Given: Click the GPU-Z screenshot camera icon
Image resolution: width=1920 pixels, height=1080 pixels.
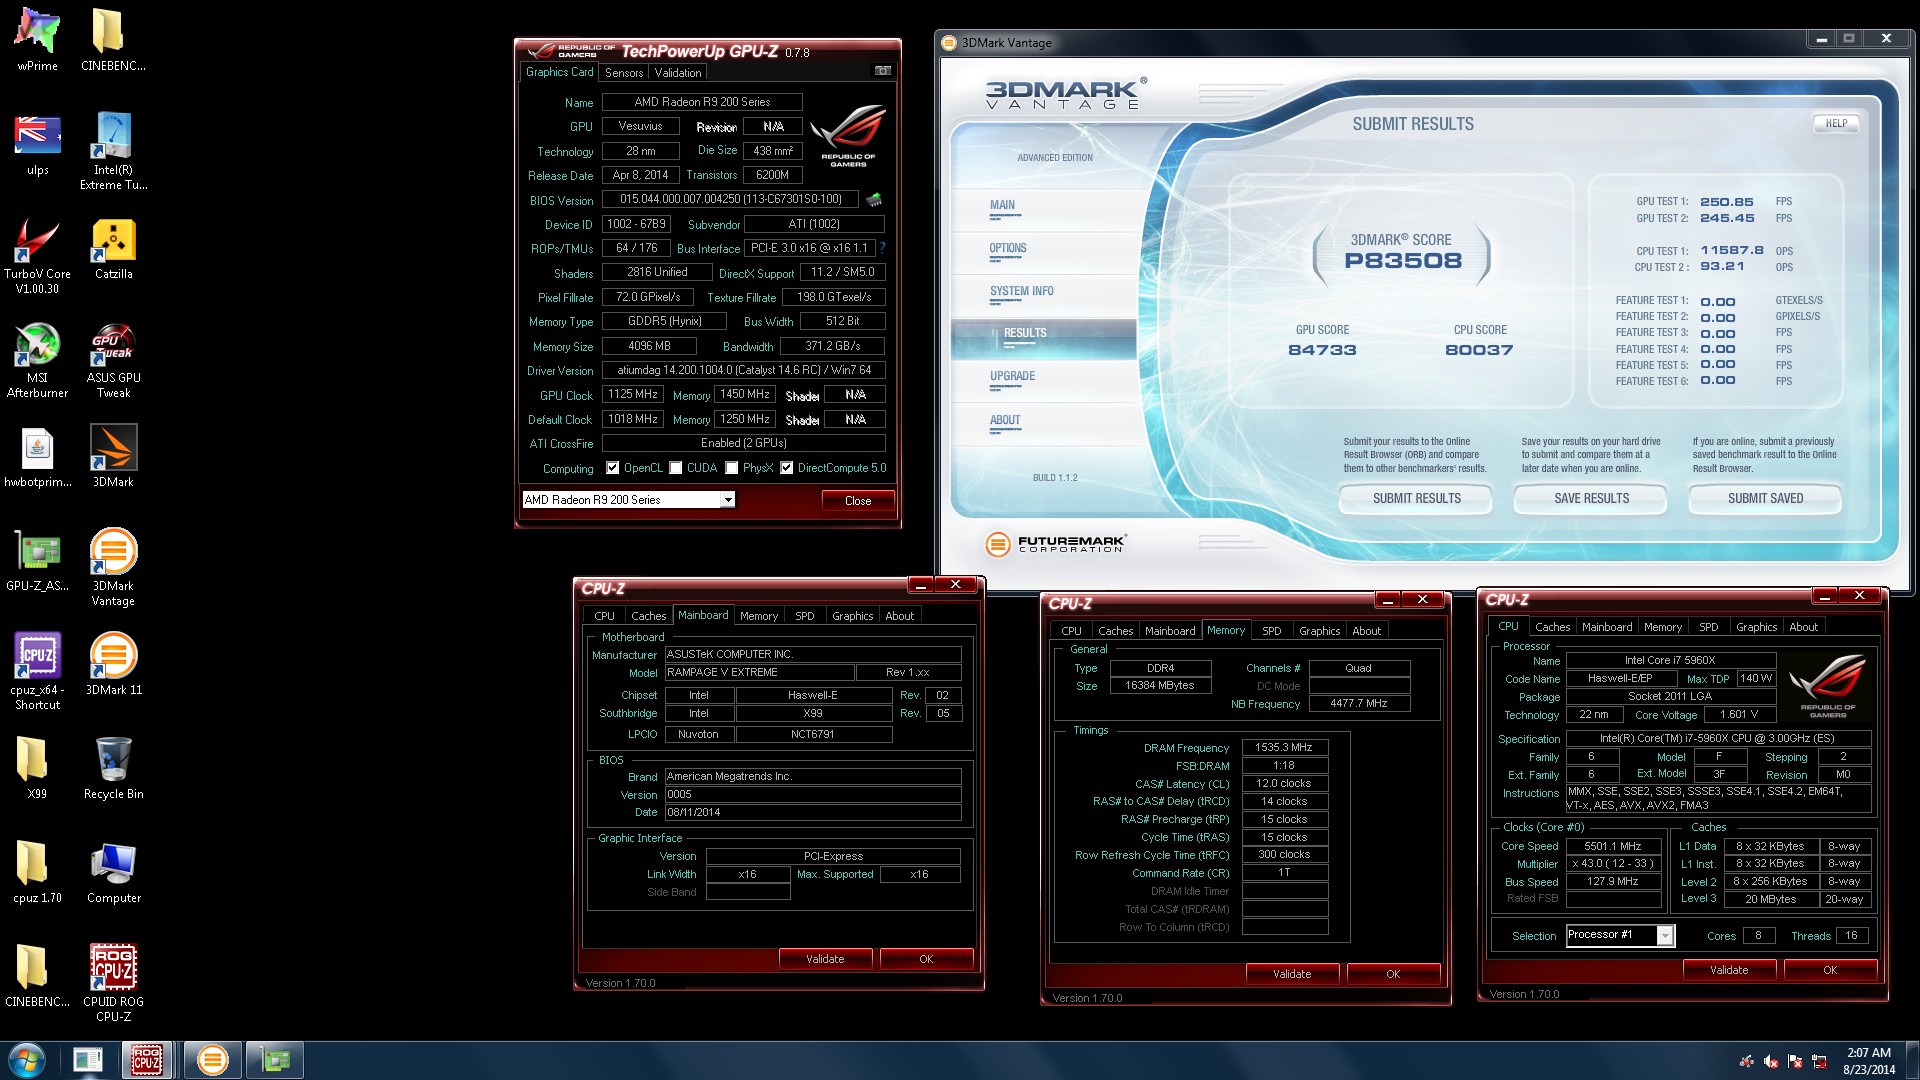Looking at the screenshot, I should pos(883,71).
